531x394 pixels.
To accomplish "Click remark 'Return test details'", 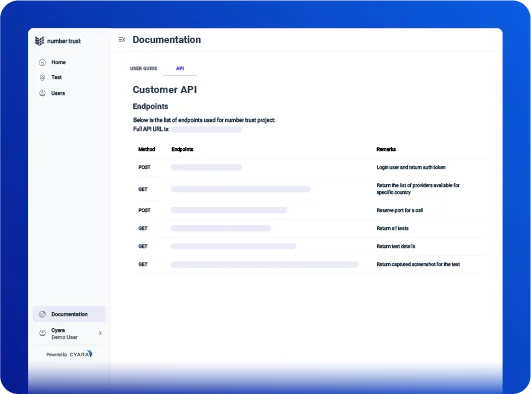I will pyautogui.click(x=396, y=246).
